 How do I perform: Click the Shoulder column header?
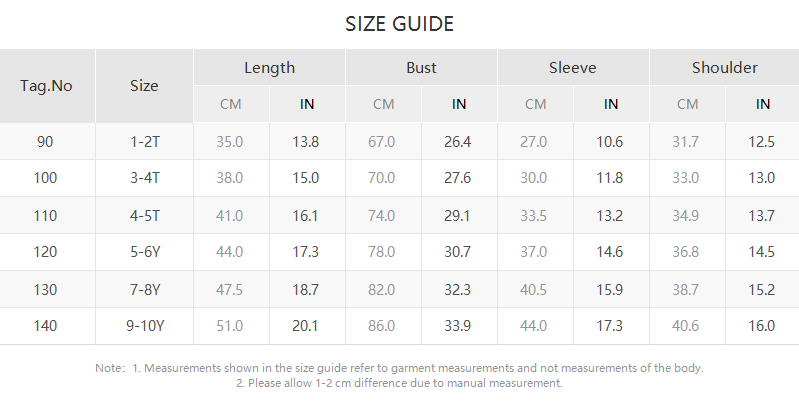tap(724, 68)
